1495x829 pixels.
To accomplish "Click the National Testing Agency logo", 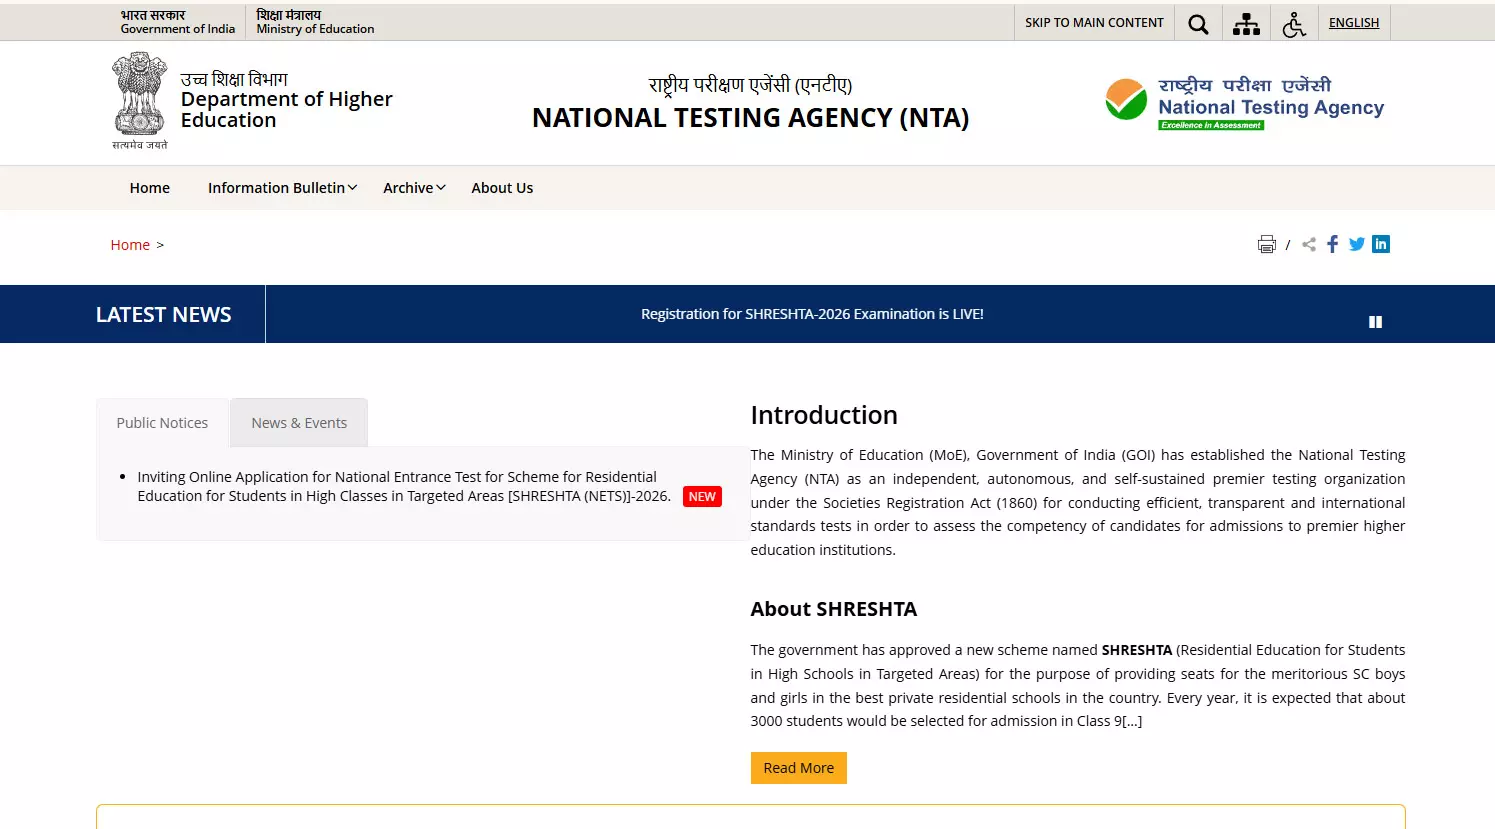I will 1245,102.
